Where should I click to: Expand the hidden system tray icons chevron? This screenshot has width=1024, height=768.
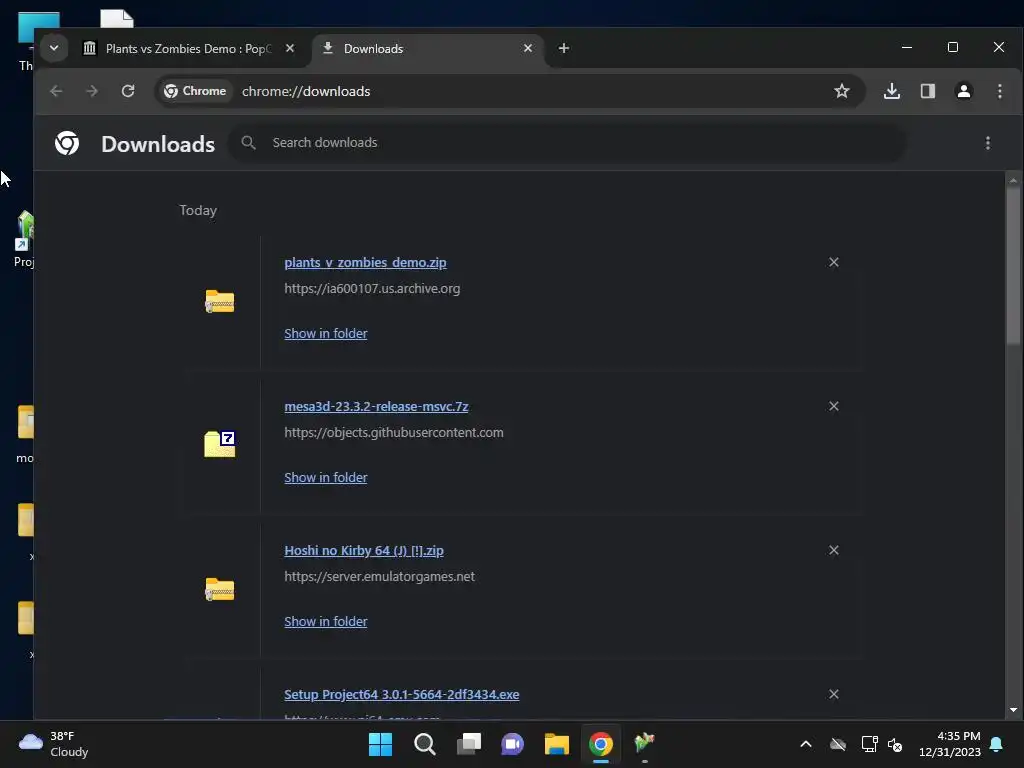tap(806, 744)
